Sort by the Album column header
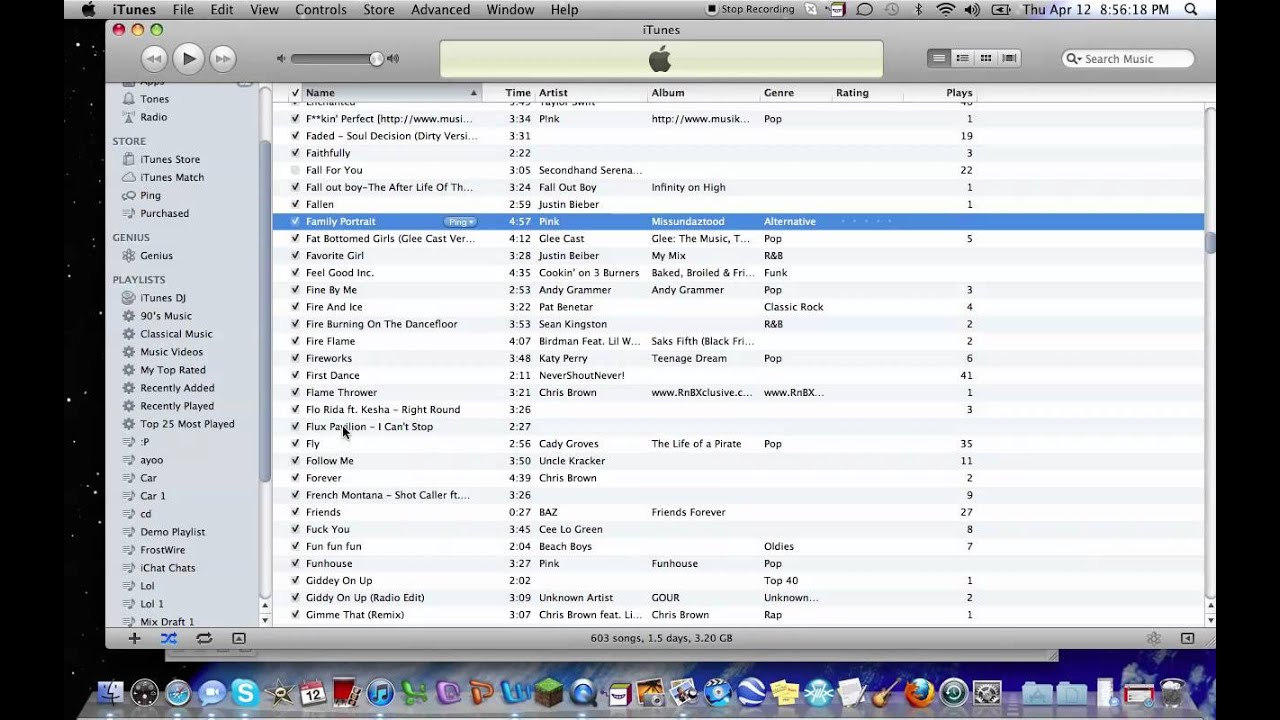The width and height of the screenshot is (1280, 720). (x=703, y=93)
